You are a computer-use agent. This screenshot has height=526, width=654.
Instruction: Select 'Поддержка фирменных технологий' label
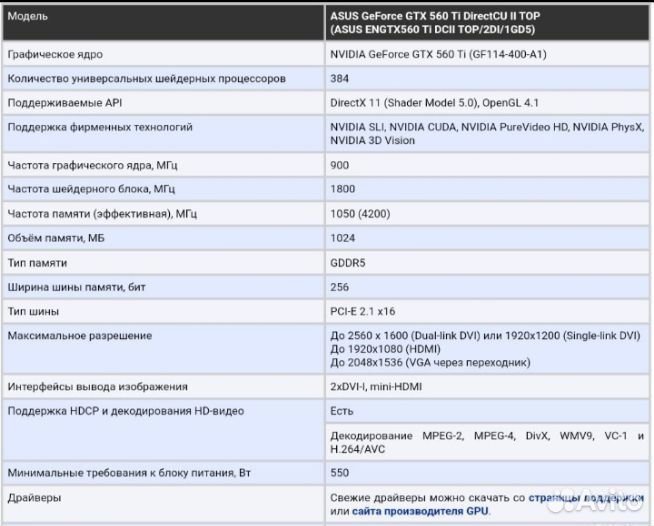100,127
